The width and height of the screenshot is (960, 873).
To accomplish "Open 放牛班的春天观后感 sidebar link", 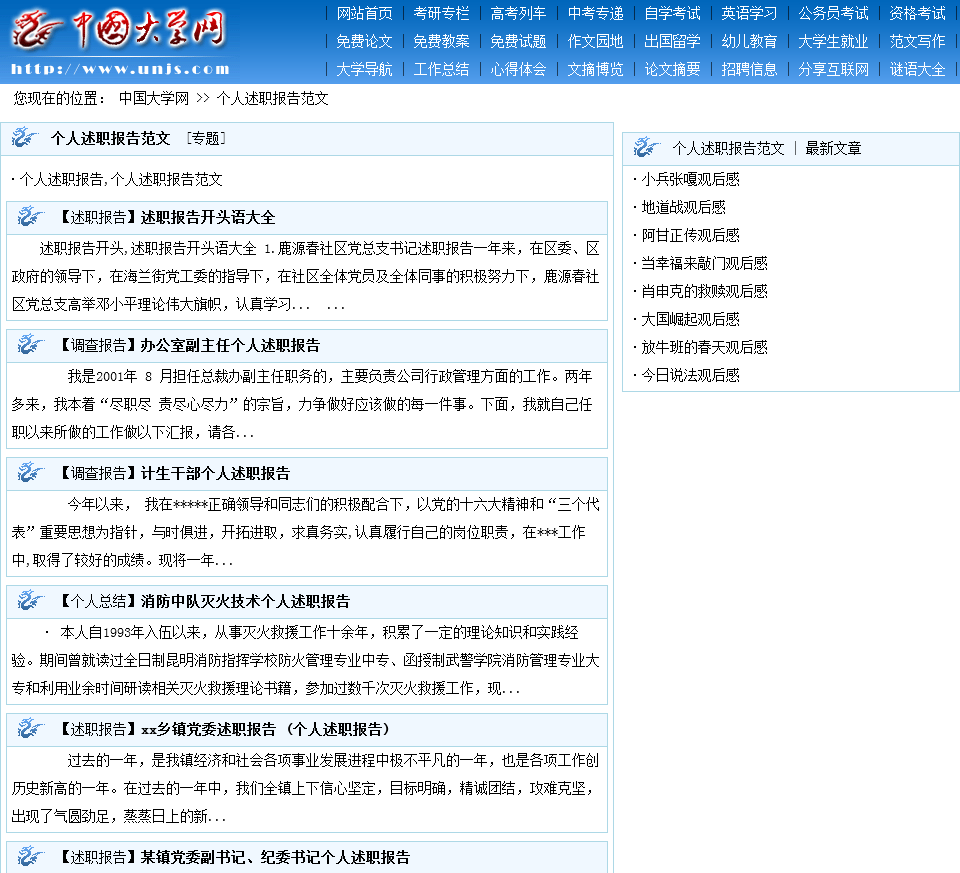I will [704, 348].
